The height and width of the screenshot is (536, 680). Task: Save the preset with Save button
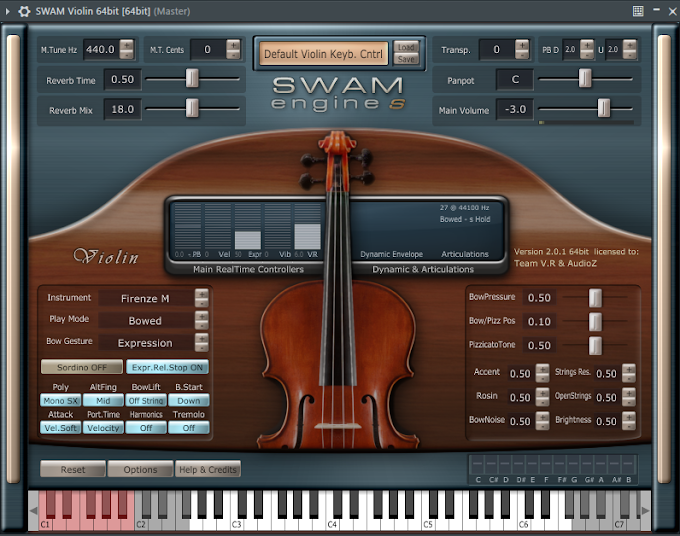click(406, 59)
